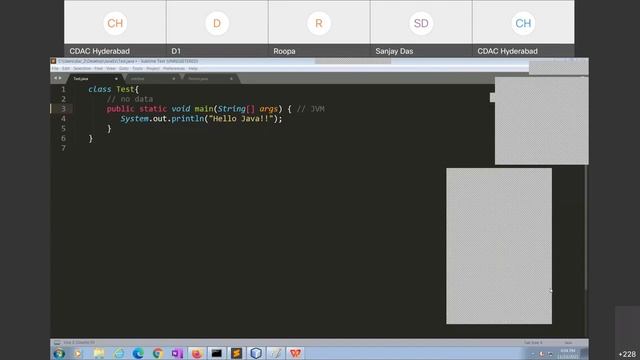Open the VirtualBox cube taskbar icon

pyautogui.click(x=256, y=353)
